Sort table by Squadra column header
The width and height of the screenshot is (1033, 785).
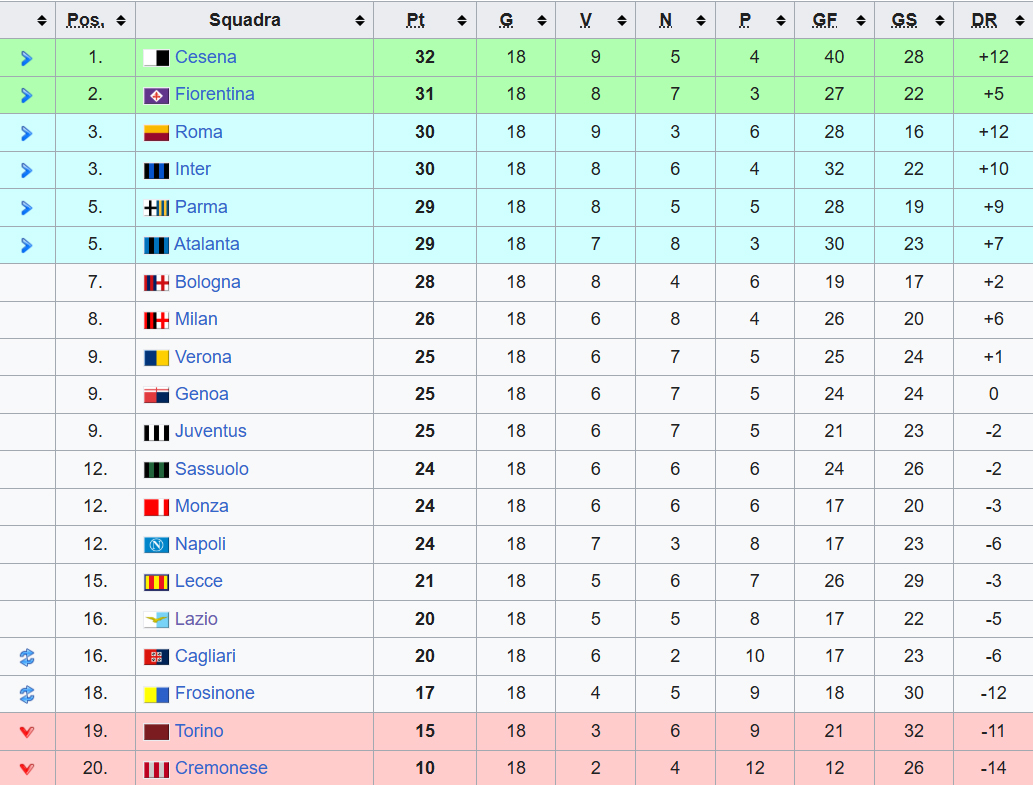click(254, 20)
